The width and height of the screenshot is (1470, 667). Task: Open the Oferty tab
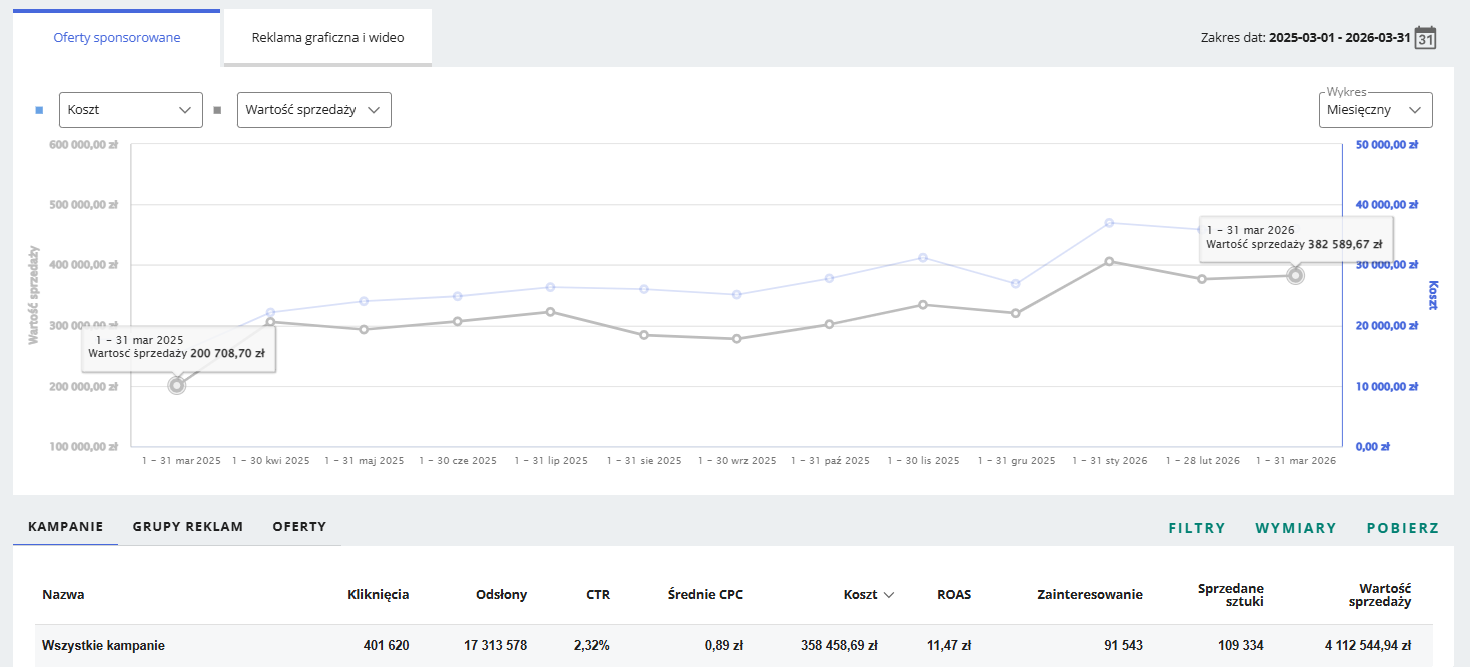pyautogui.click(x=299, y=526)
